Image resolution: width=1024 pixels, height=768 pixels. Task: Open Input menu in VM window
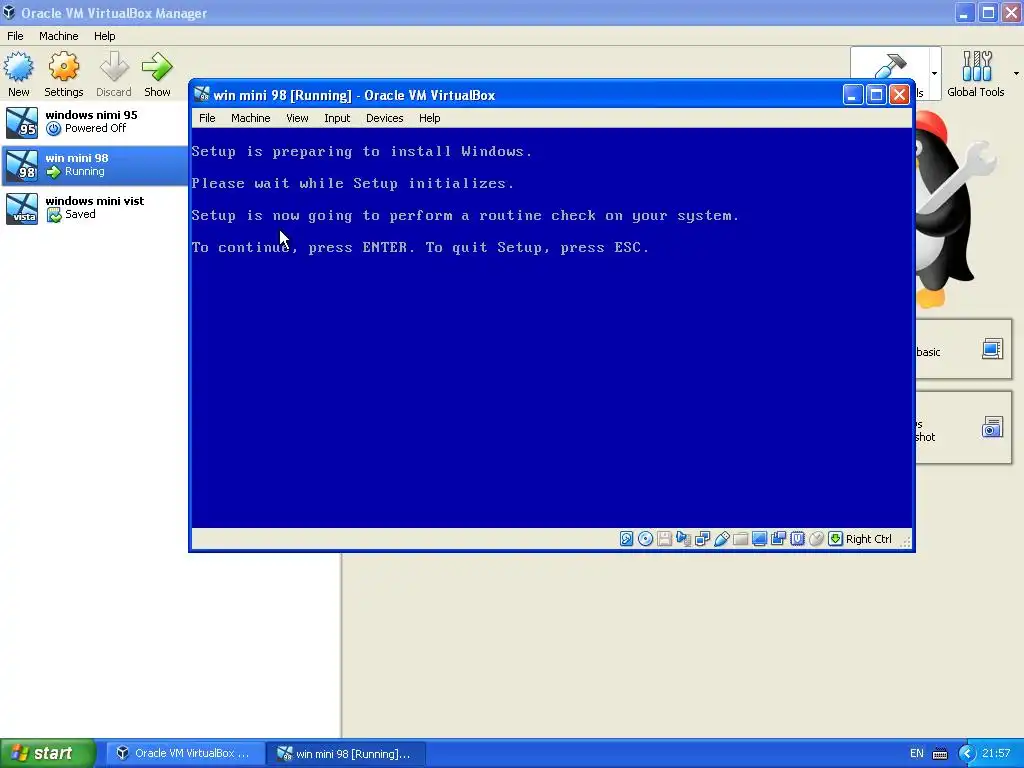click(x=337, y=118)
